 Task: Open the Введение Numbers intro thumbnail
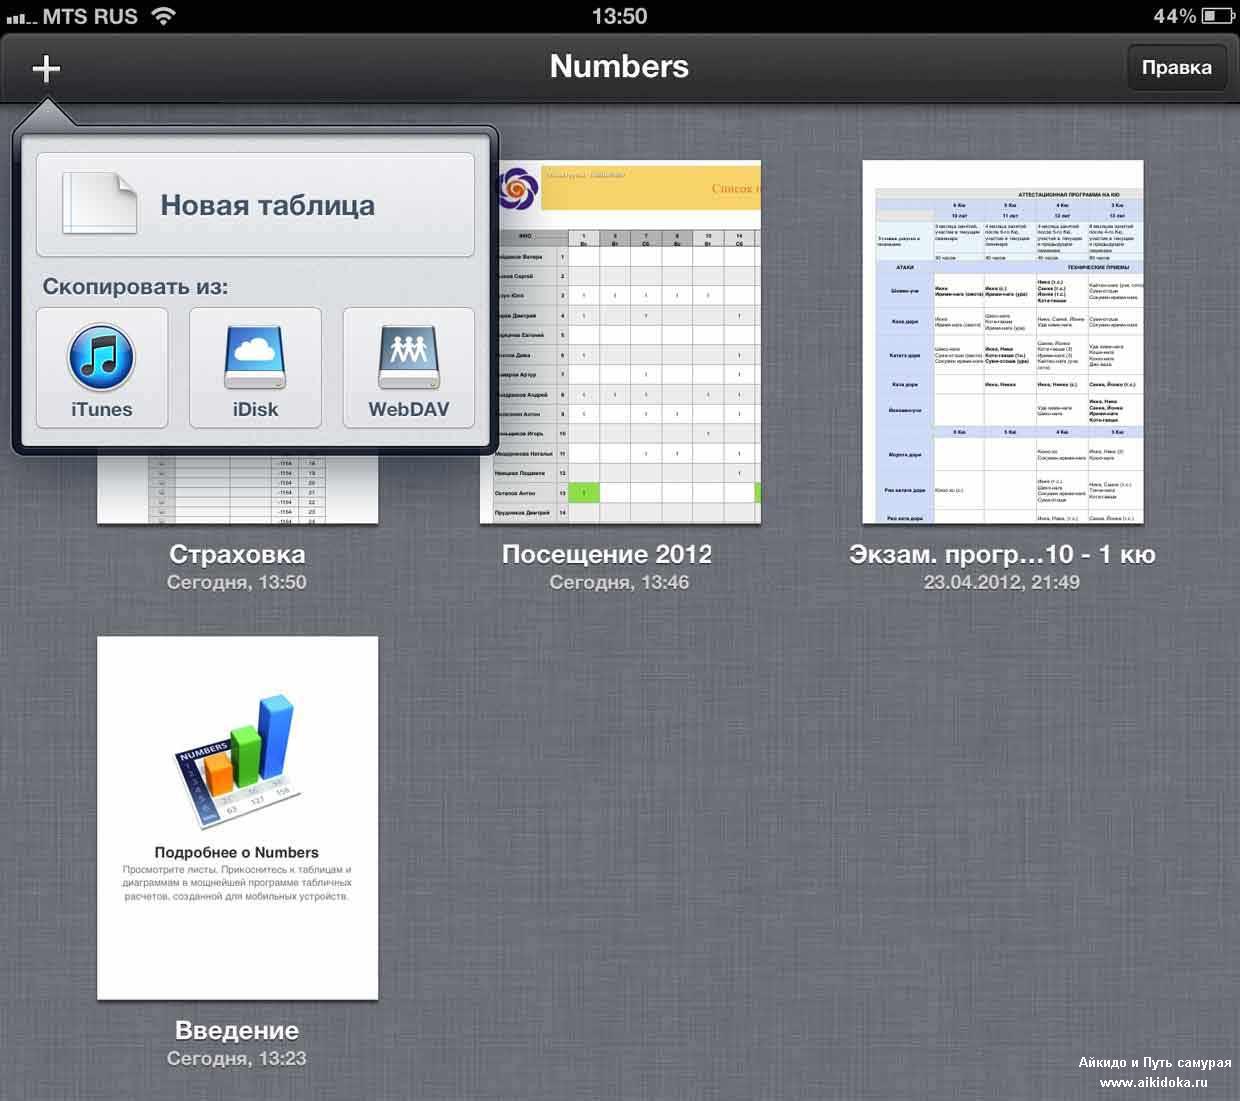237,818
